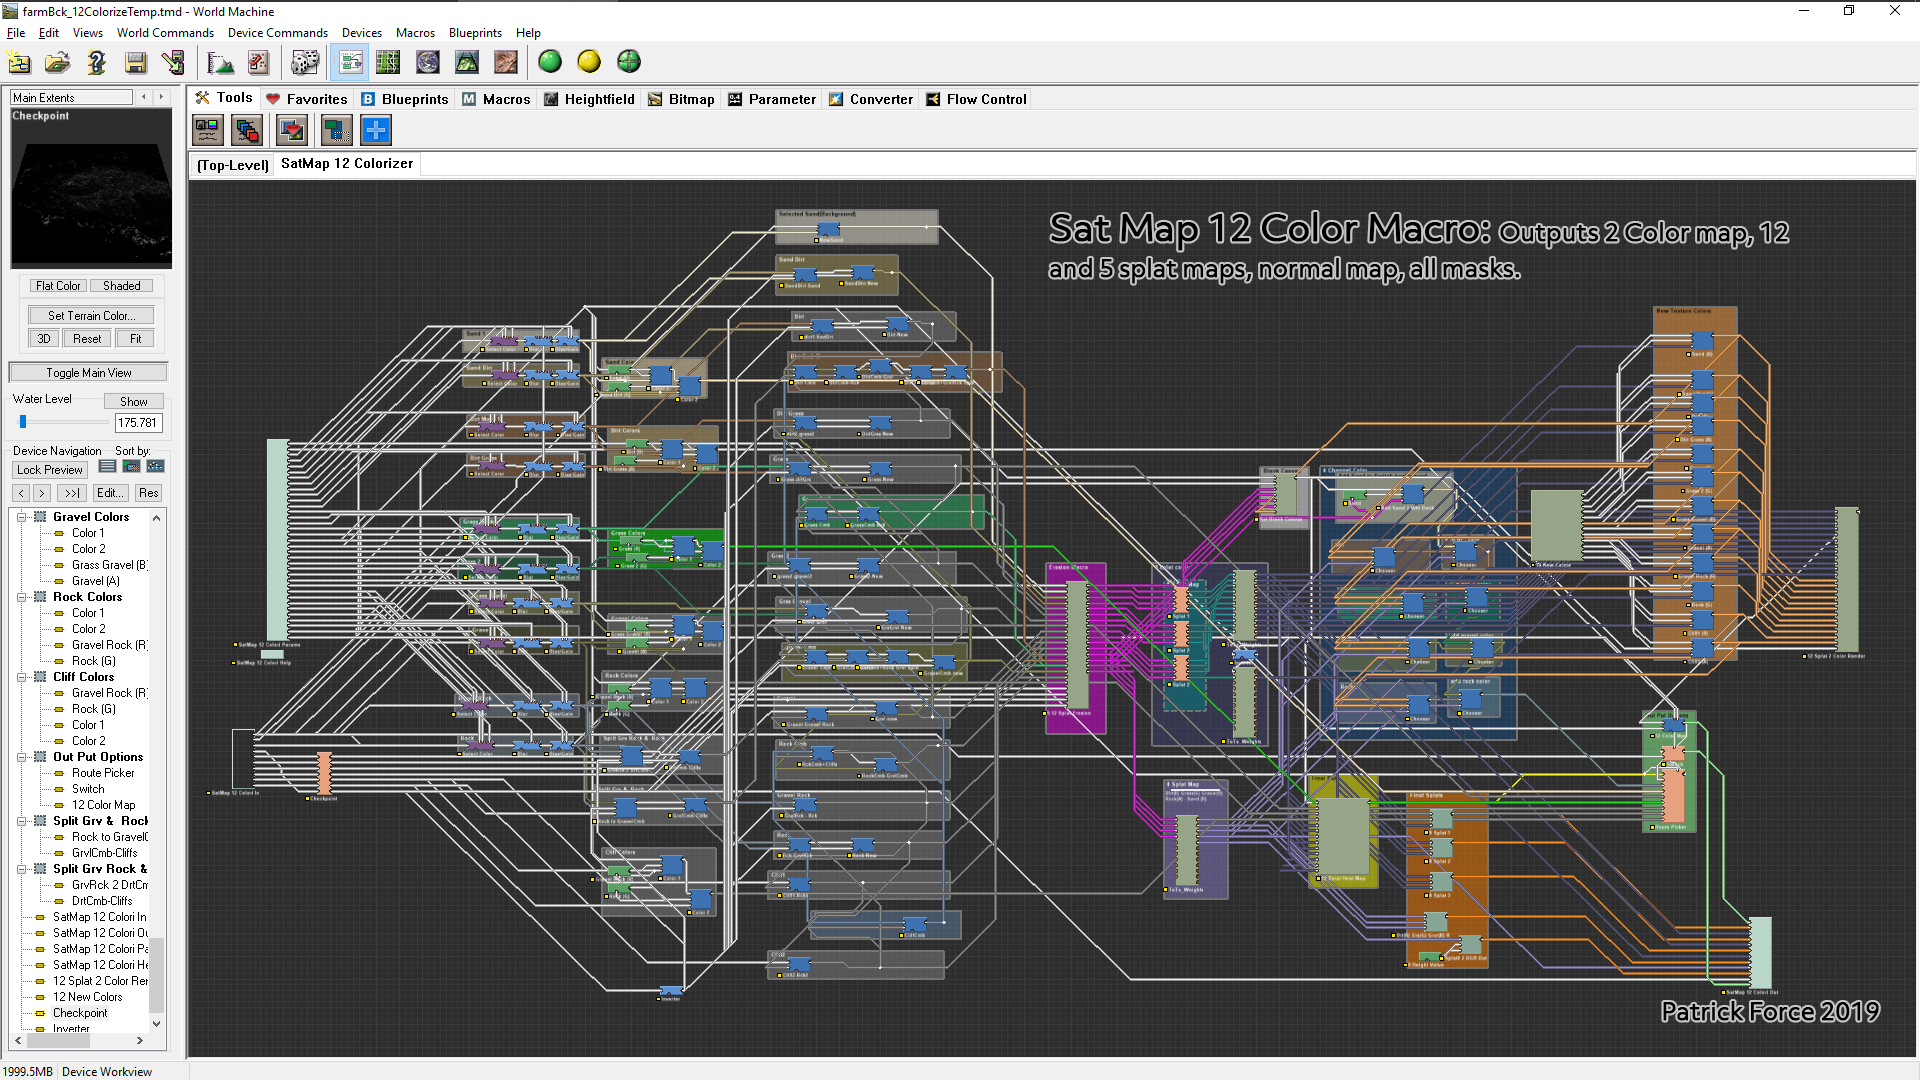Click the green Build World button
This screenshot has height=1080, width=1920.
550,62
